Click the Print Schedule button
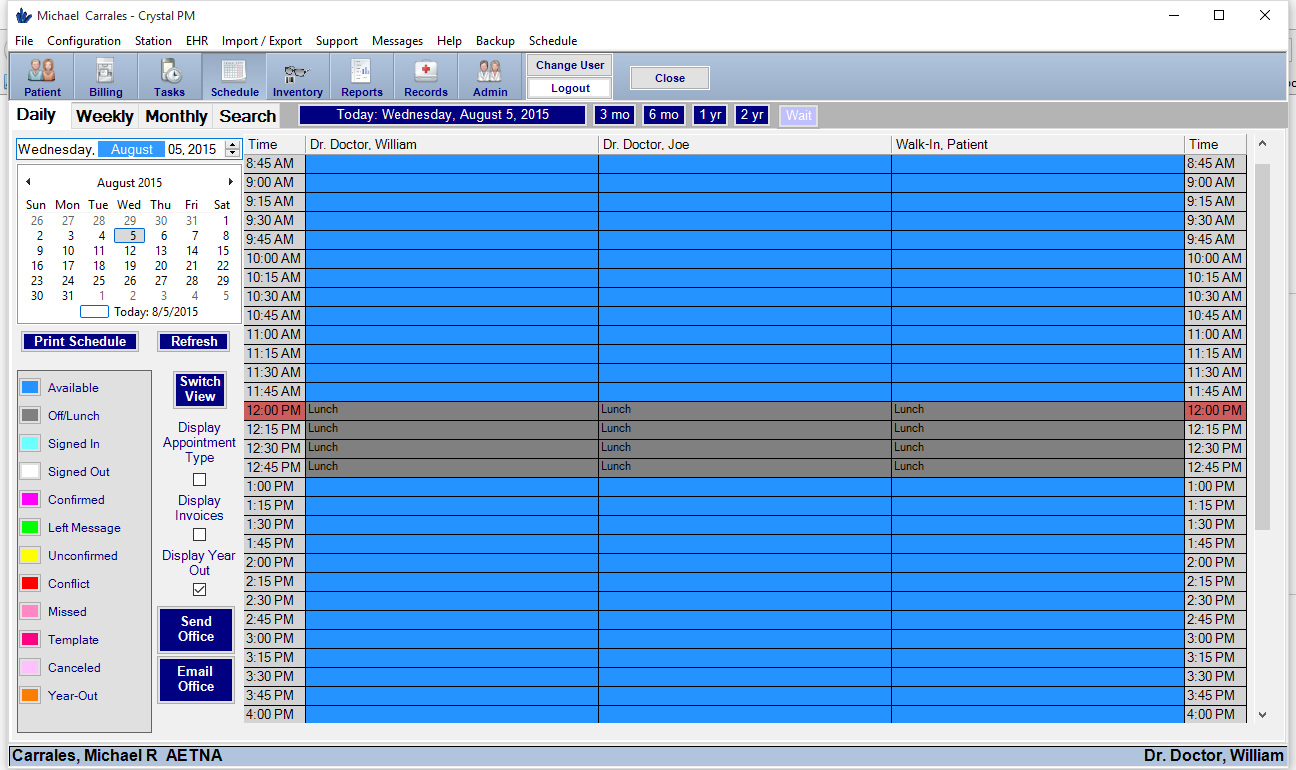 pyautogui.click(x=80, y=341)
